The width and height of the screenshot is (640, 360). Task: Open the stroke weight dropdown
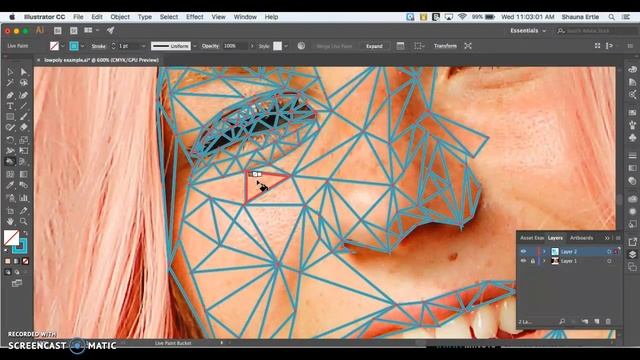coord(143,46)
